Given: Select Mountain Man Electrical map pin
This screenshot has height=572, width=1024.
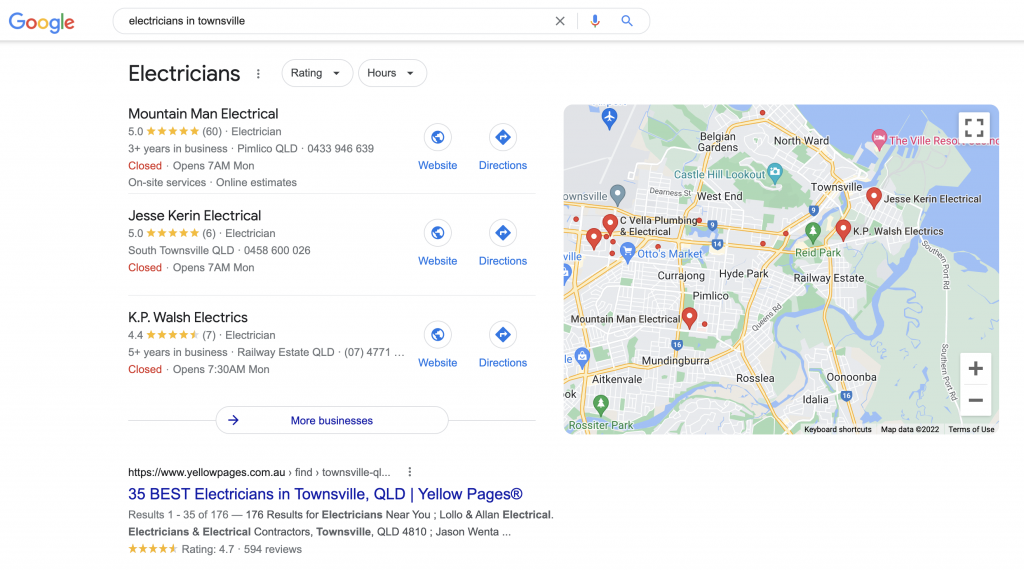Looking at the screenshot, I should (x=689, y=317).
